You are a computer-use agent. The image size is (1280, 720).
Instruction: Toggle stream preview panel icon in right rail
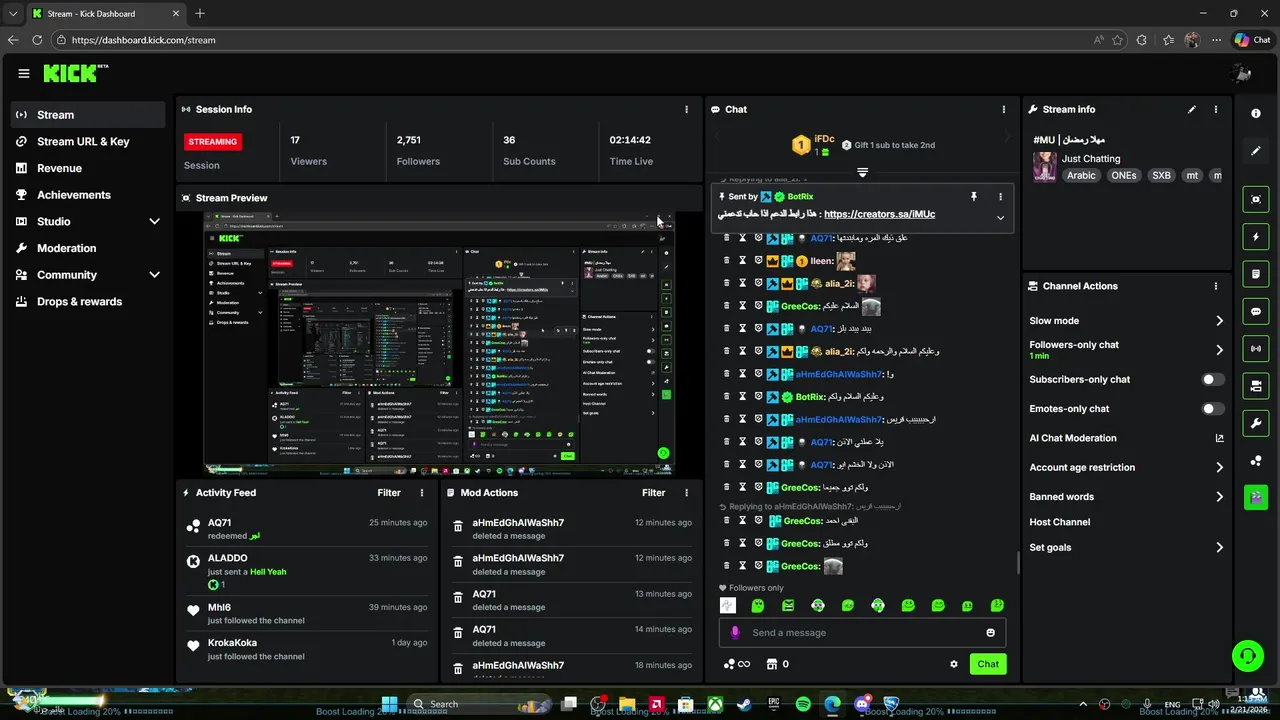[x=1256, y=199]
